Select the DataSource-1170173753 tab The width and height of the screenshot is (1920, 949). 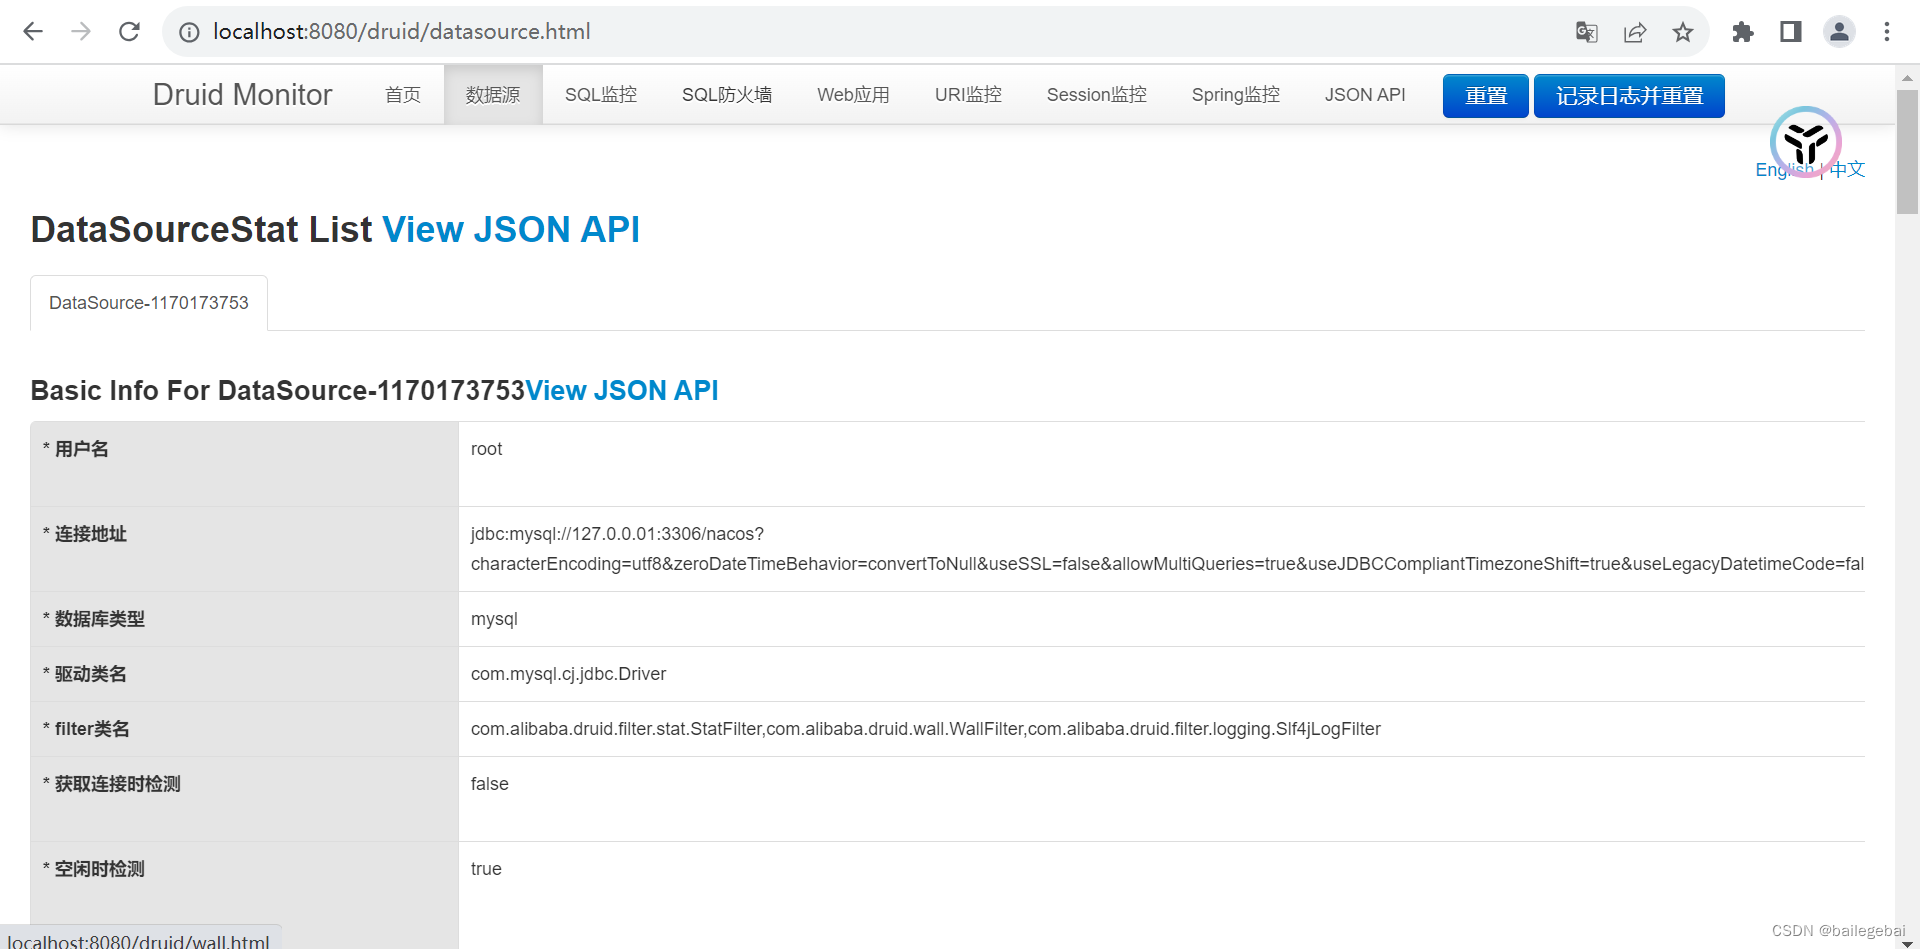148,302
